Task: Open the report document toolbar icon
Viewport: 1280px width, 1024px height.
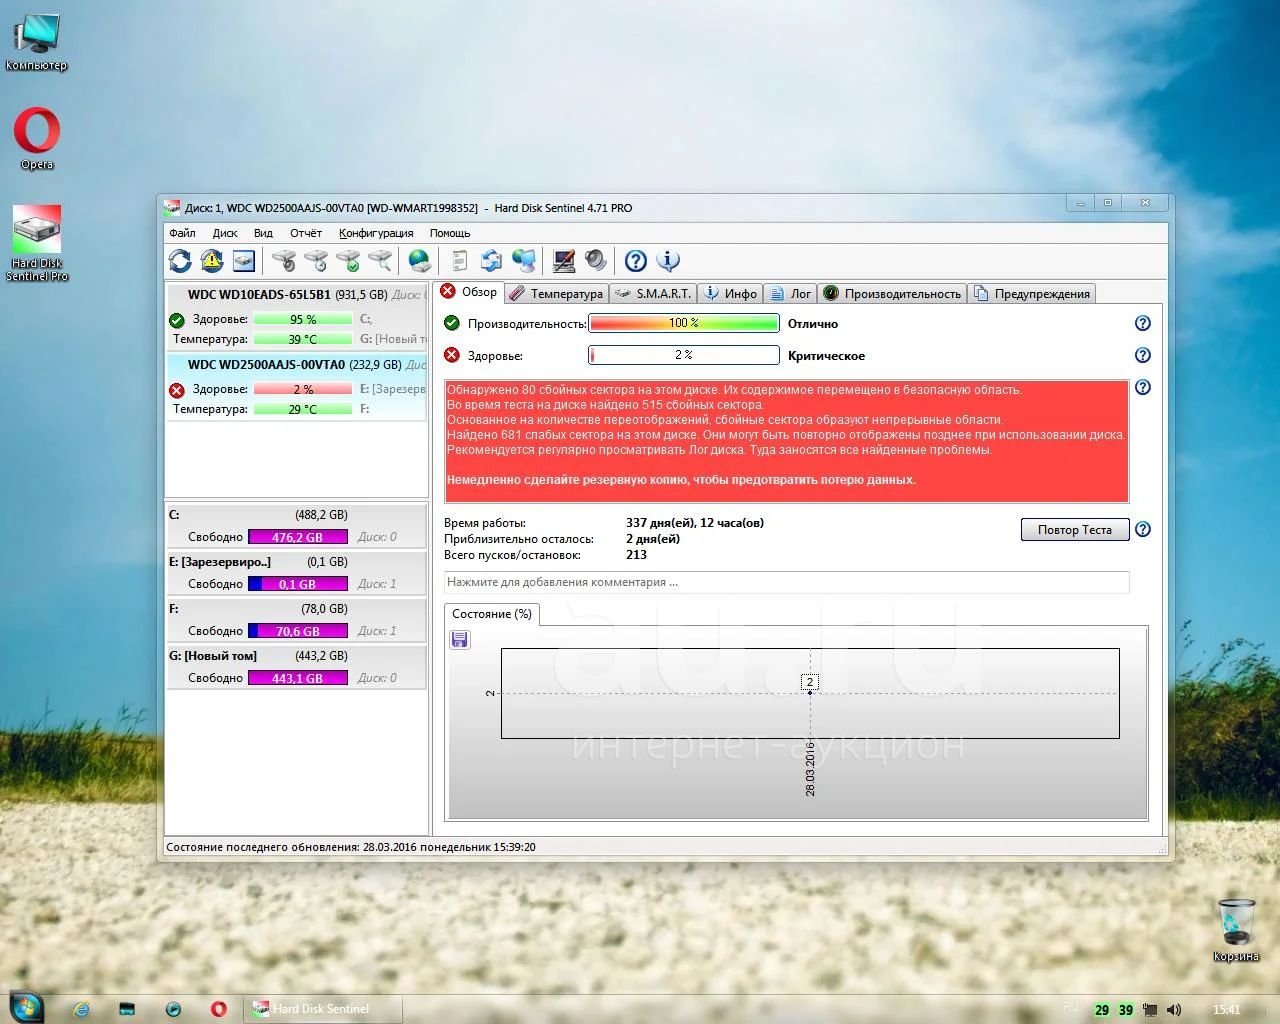Action: (x=460, y=261)
